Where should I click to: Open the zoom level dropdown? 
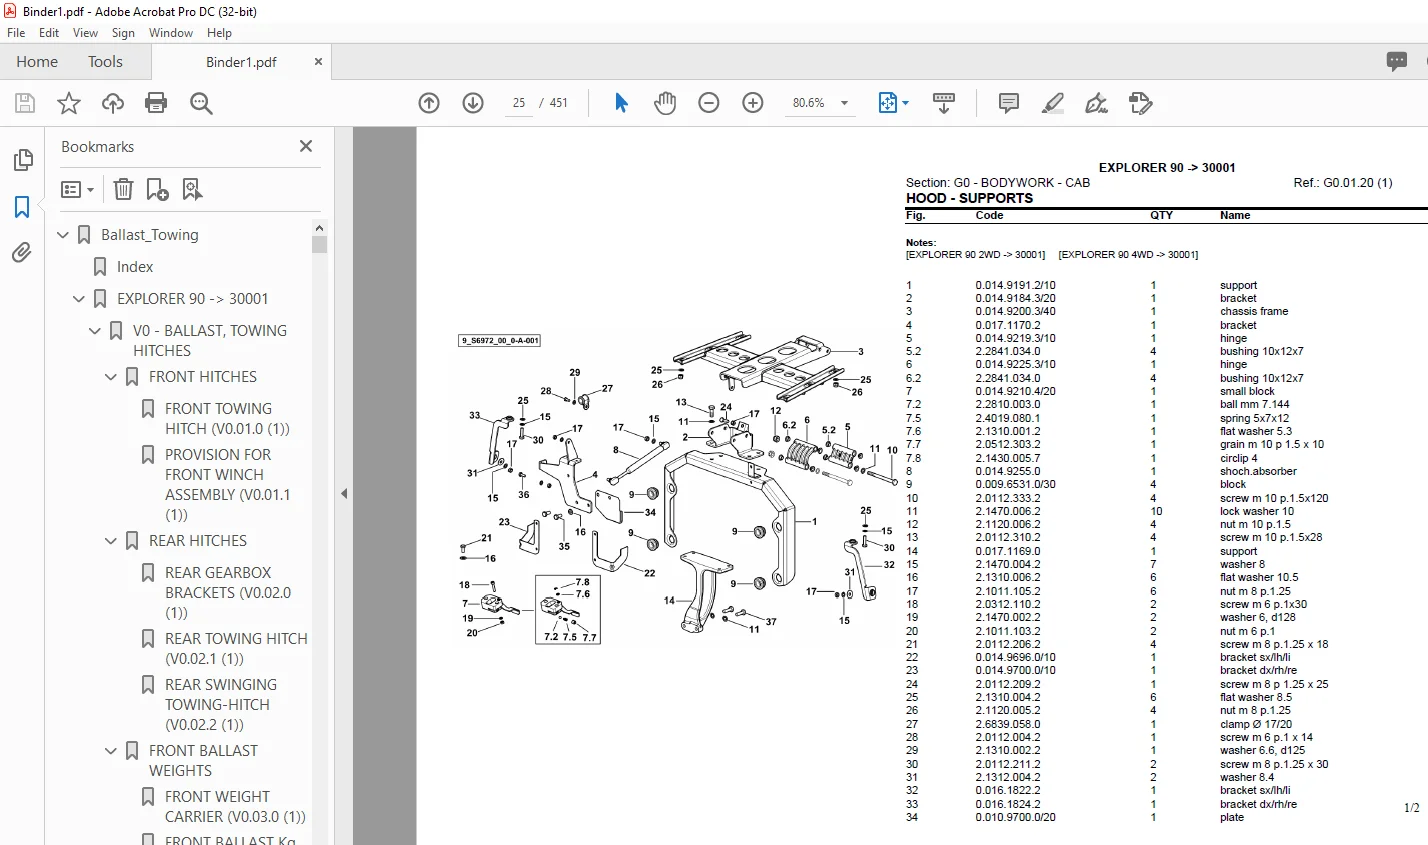click(844, 103)
